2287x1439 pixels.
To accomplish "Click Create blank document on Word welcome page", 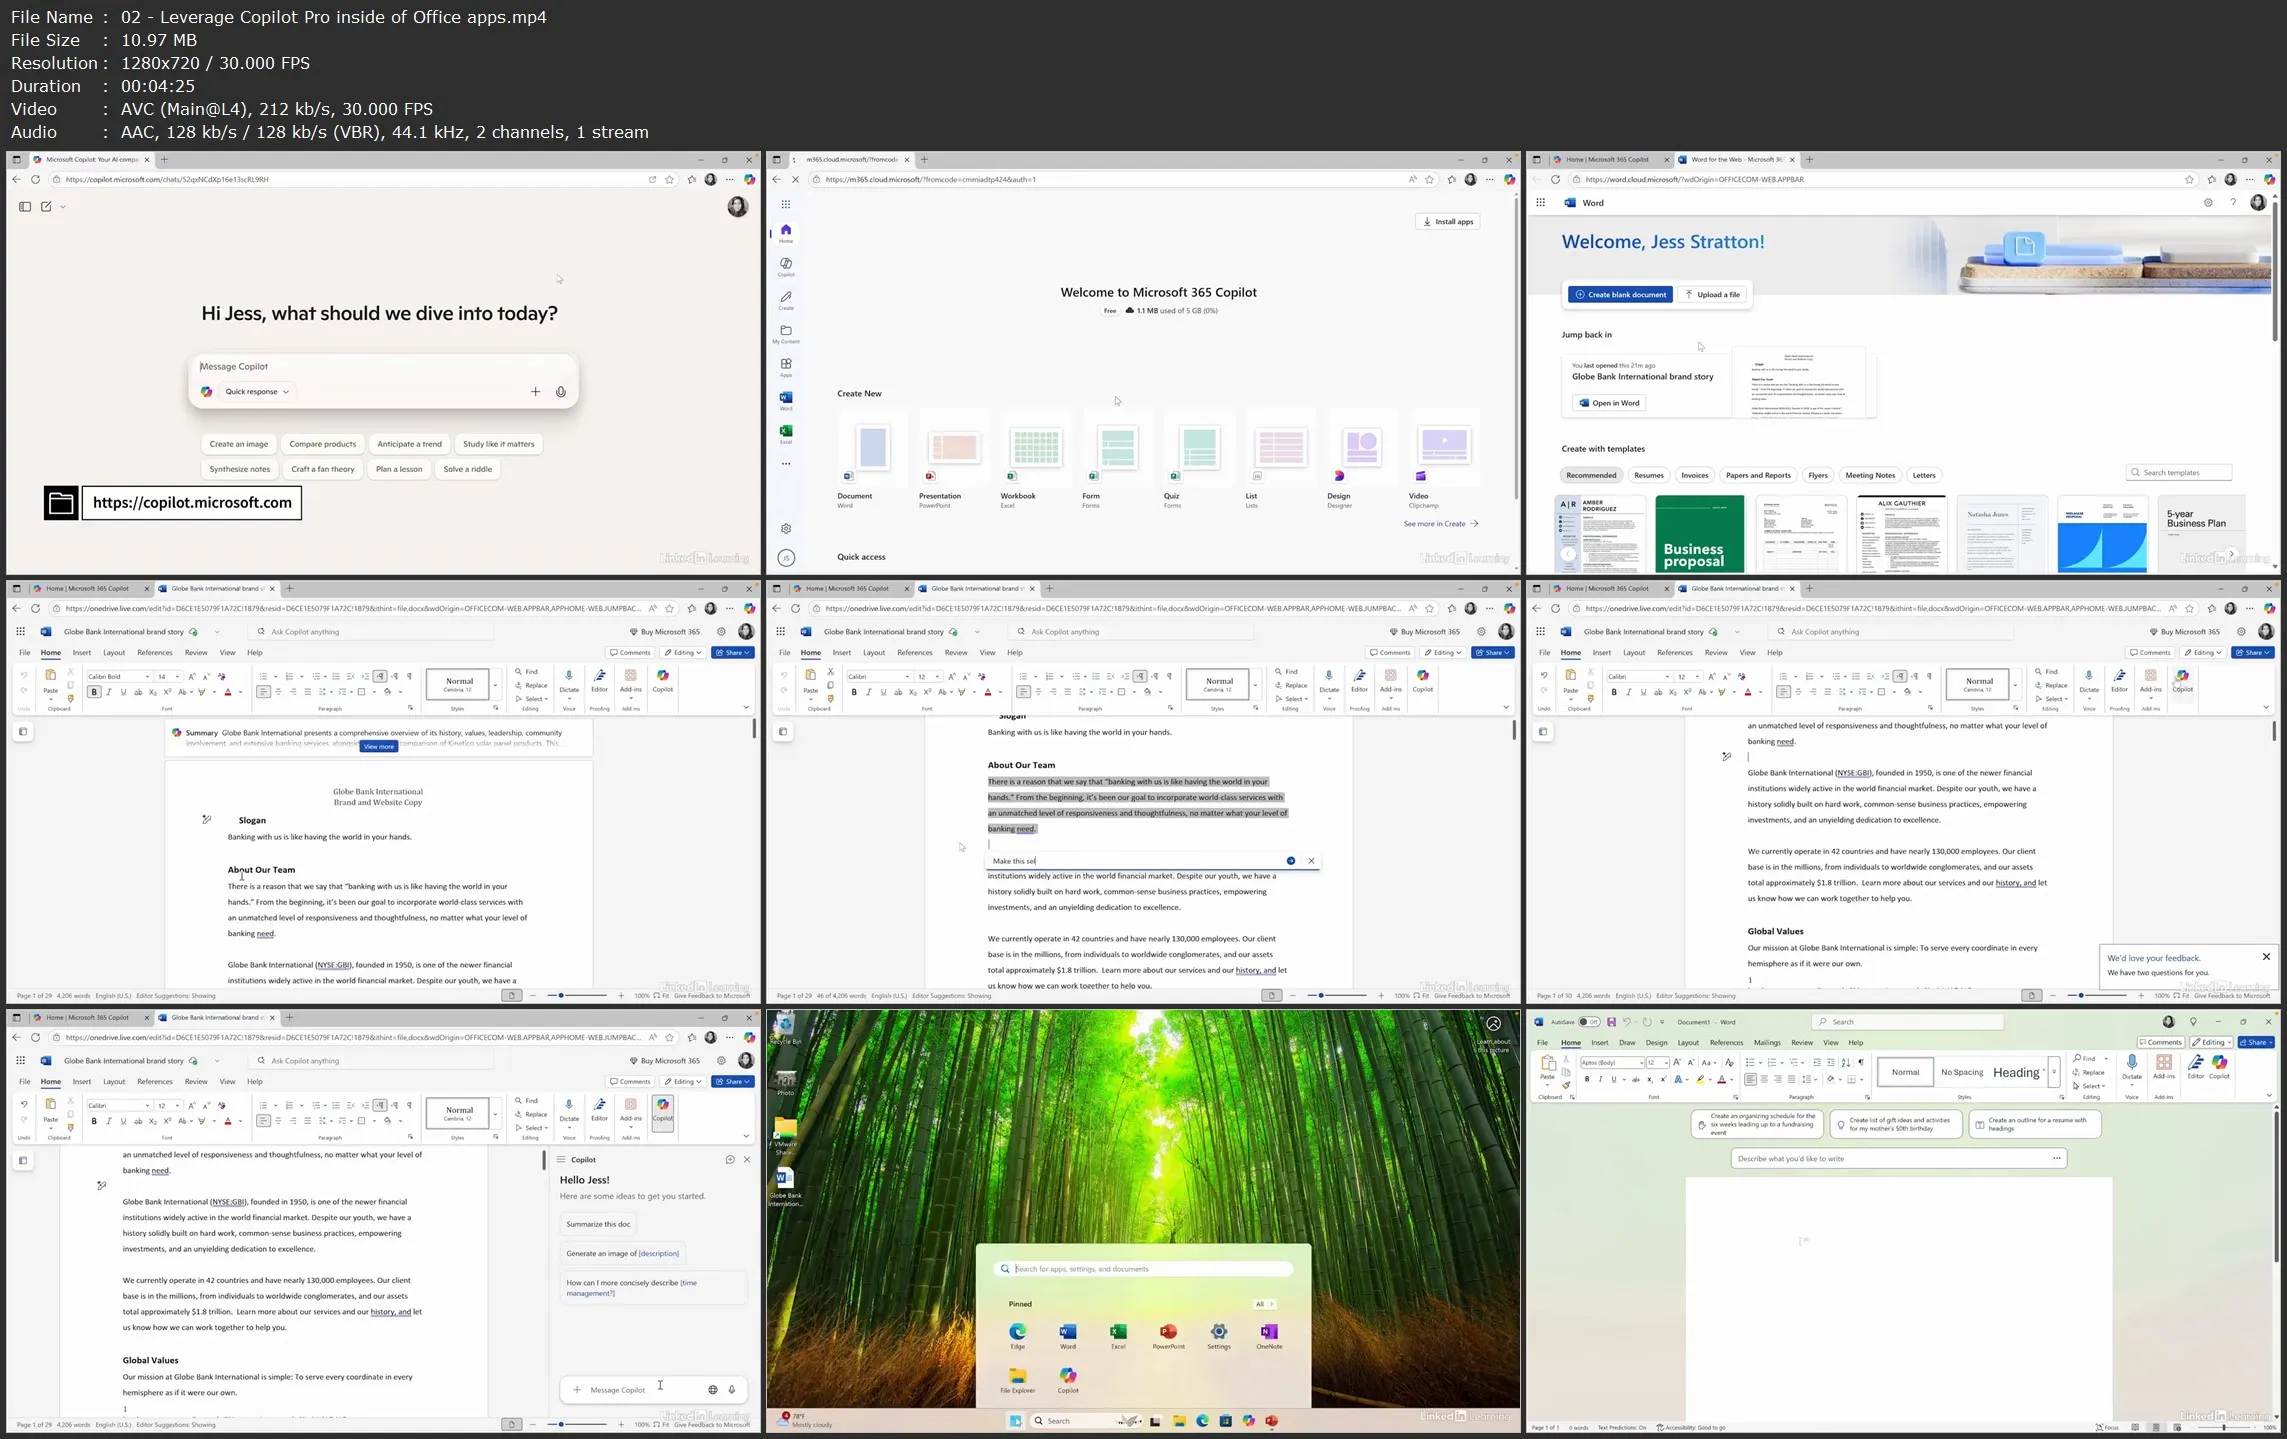I will (1620, 295).
